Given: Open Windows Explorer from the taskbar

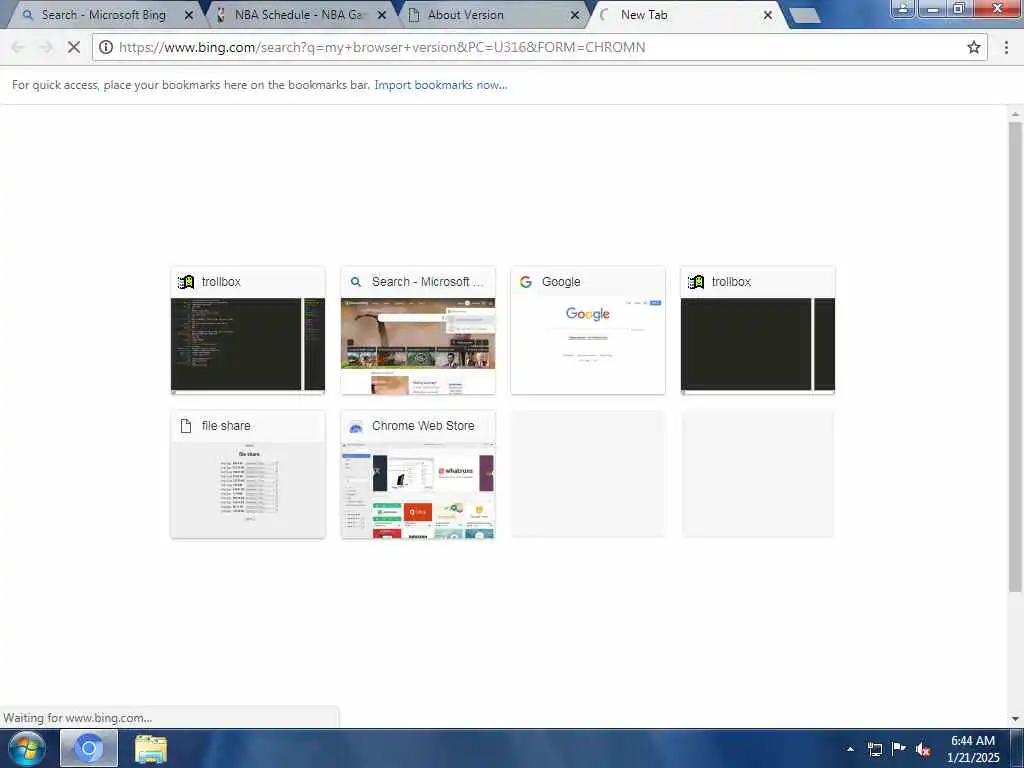Looking at the screenshot, I should tap(151, 748).
